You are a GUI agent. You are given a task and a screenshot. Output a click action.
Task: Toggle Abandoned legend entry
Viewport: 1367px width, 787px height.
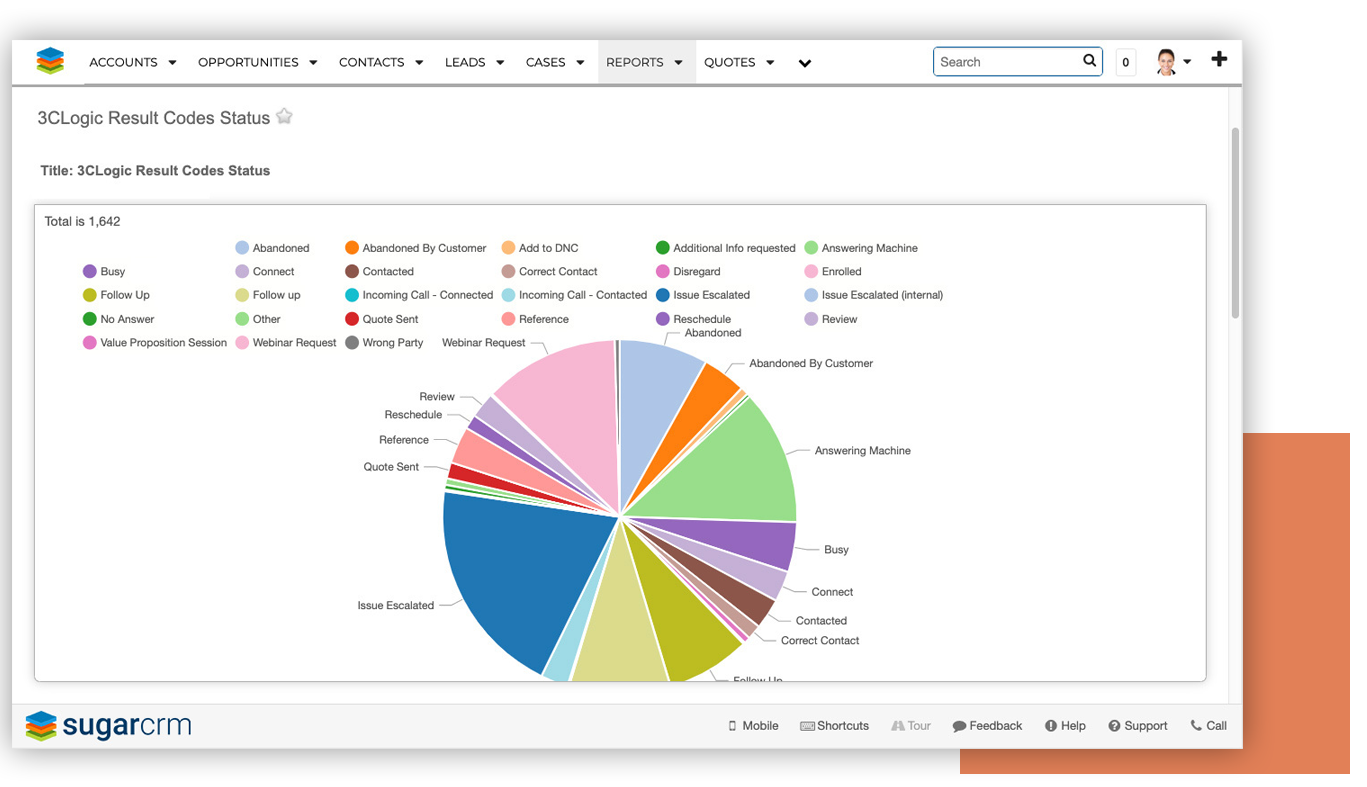pyautogui.click(x=272, y=248)
